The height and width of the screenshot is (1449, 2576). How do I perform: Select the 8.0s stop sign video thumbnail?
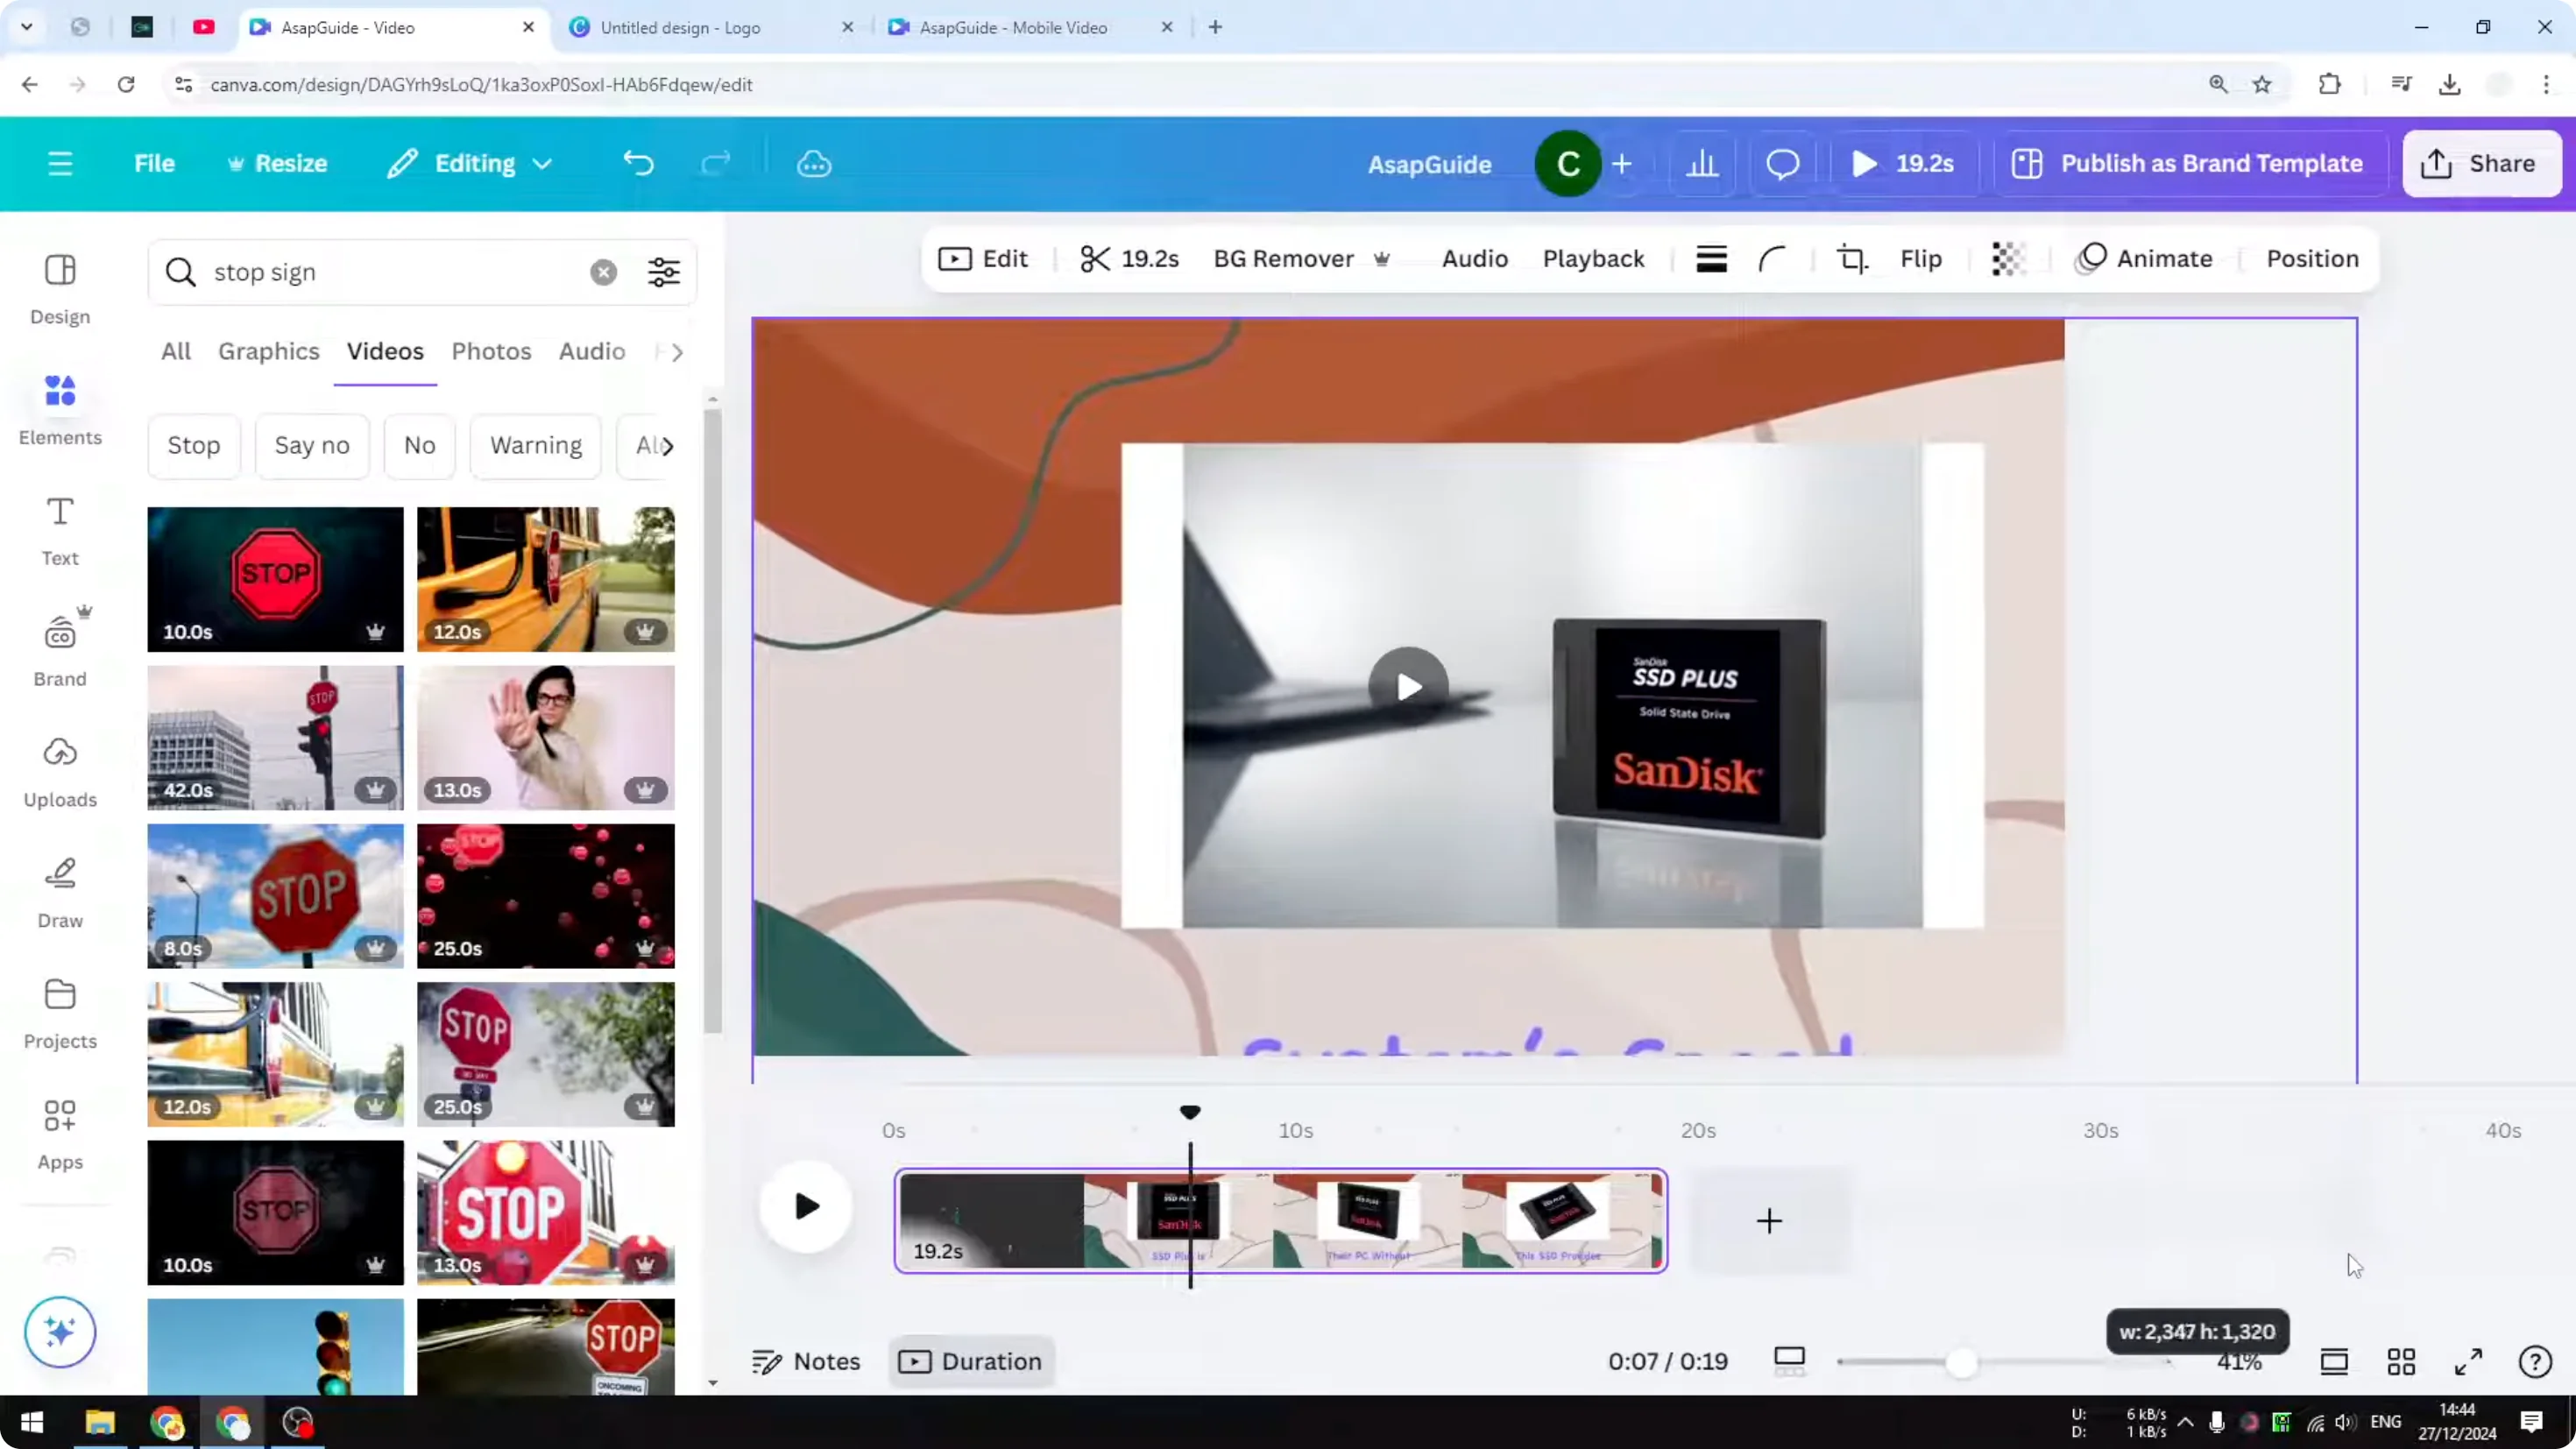(275, 895)
